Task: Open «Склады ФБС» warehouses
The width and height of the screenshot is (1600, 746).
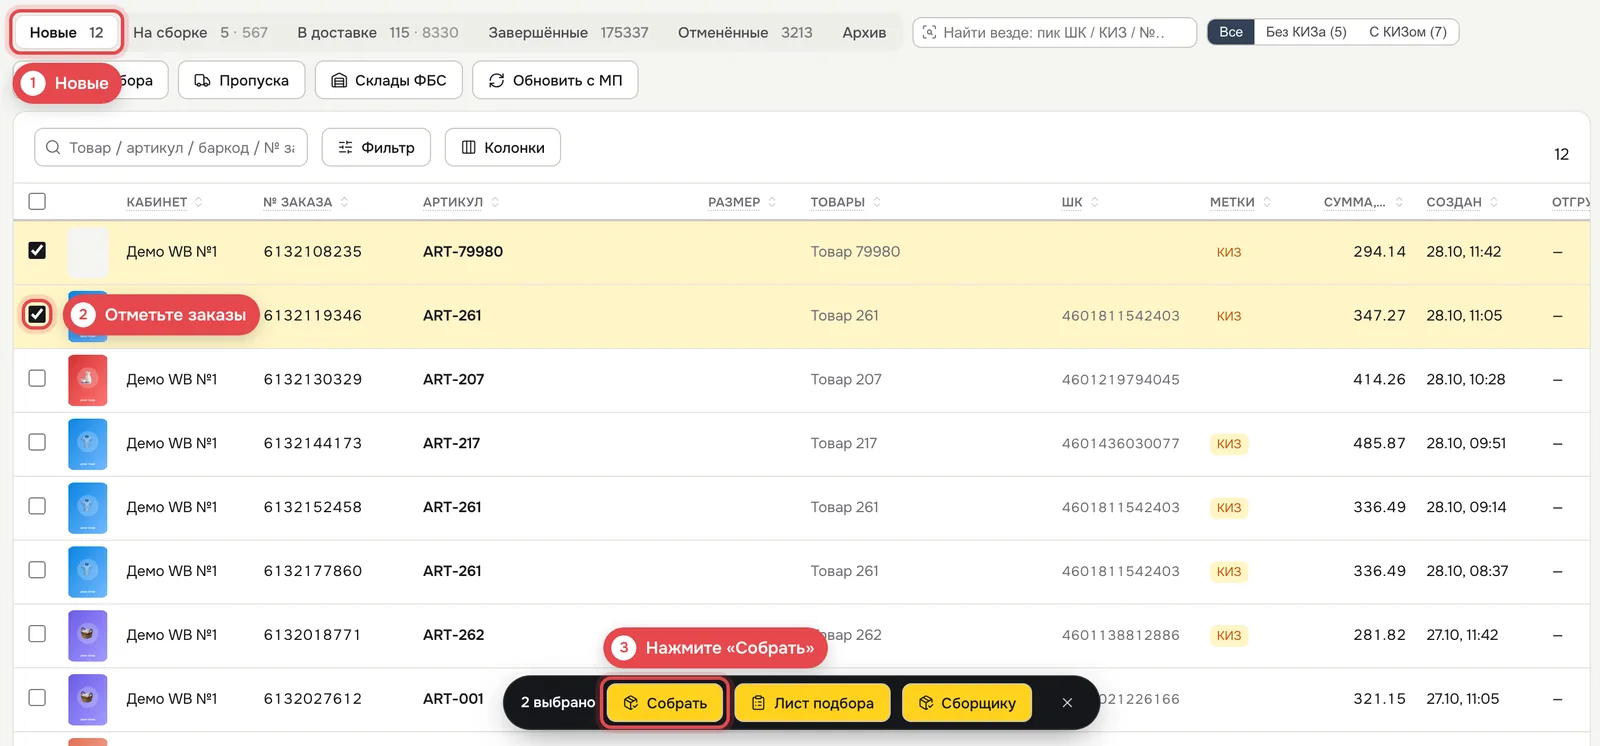Action: [x=389, y=80]
